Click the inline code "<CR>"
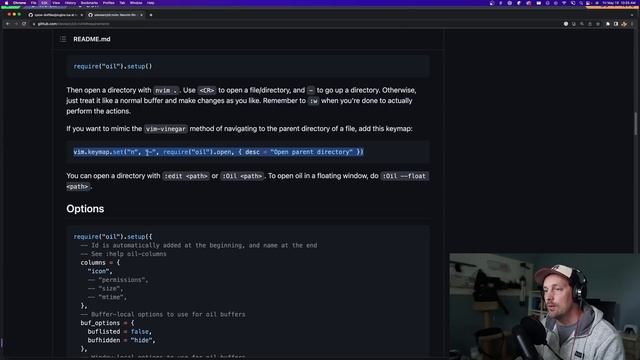Image resolution: width=640 pixels, height=360 pixels. [207, 90]
